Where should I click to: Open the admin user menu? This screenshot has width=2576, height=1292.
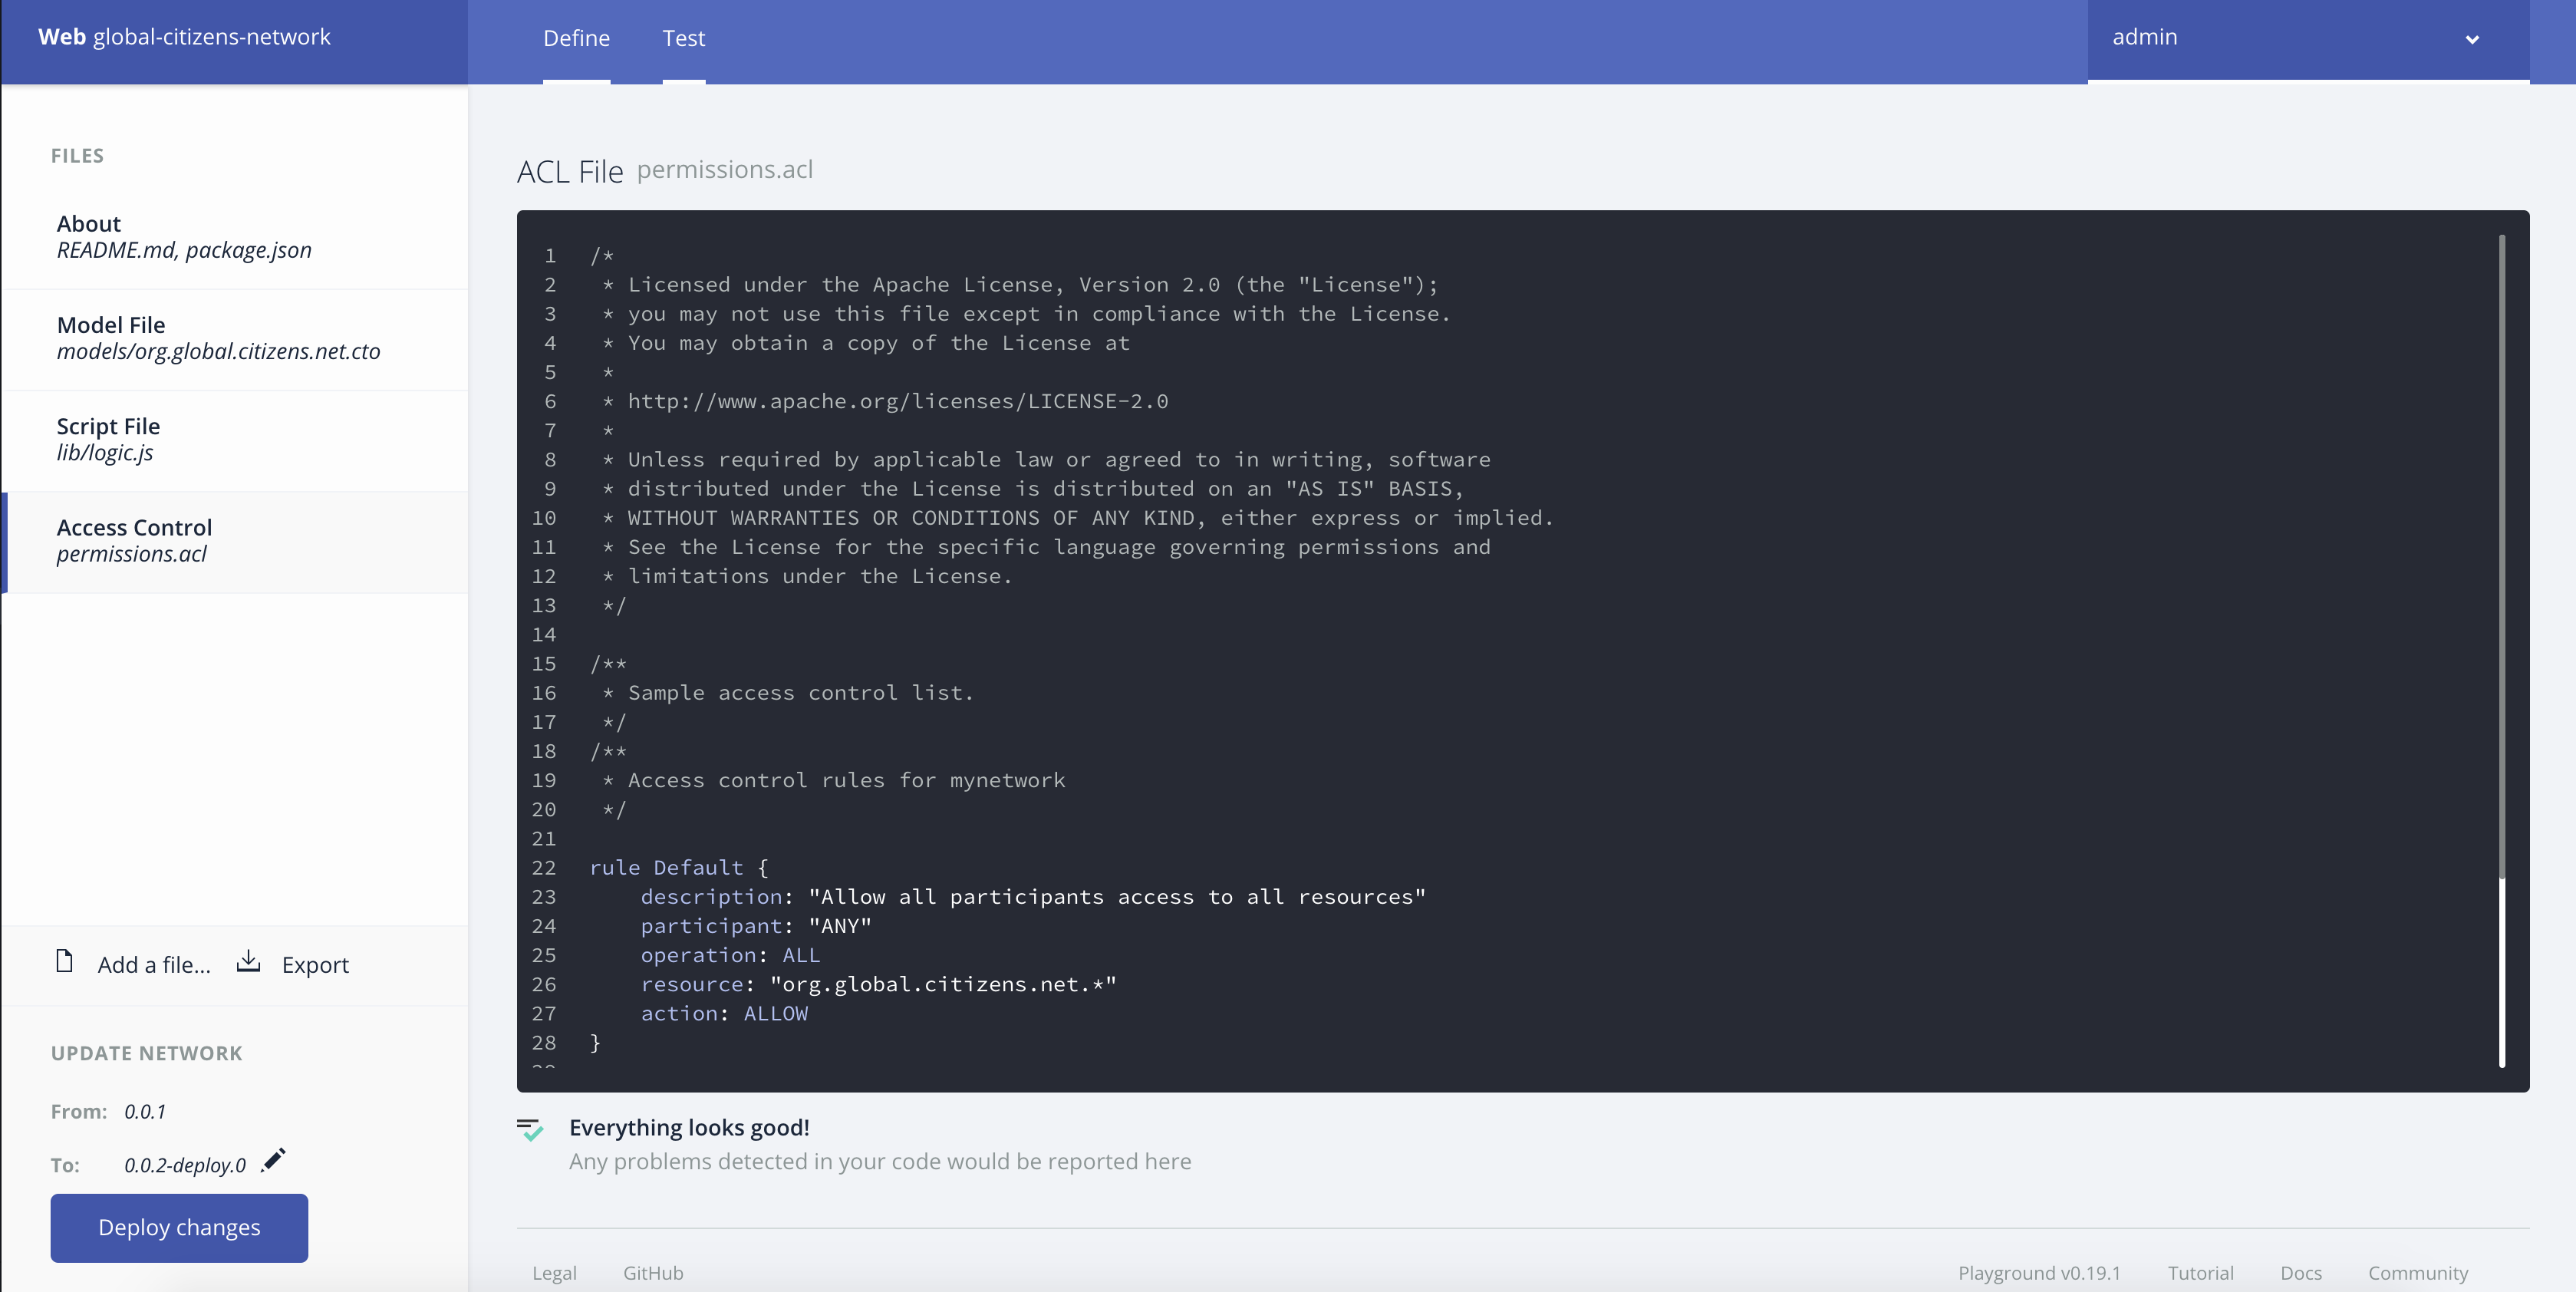pos(2144,38)
